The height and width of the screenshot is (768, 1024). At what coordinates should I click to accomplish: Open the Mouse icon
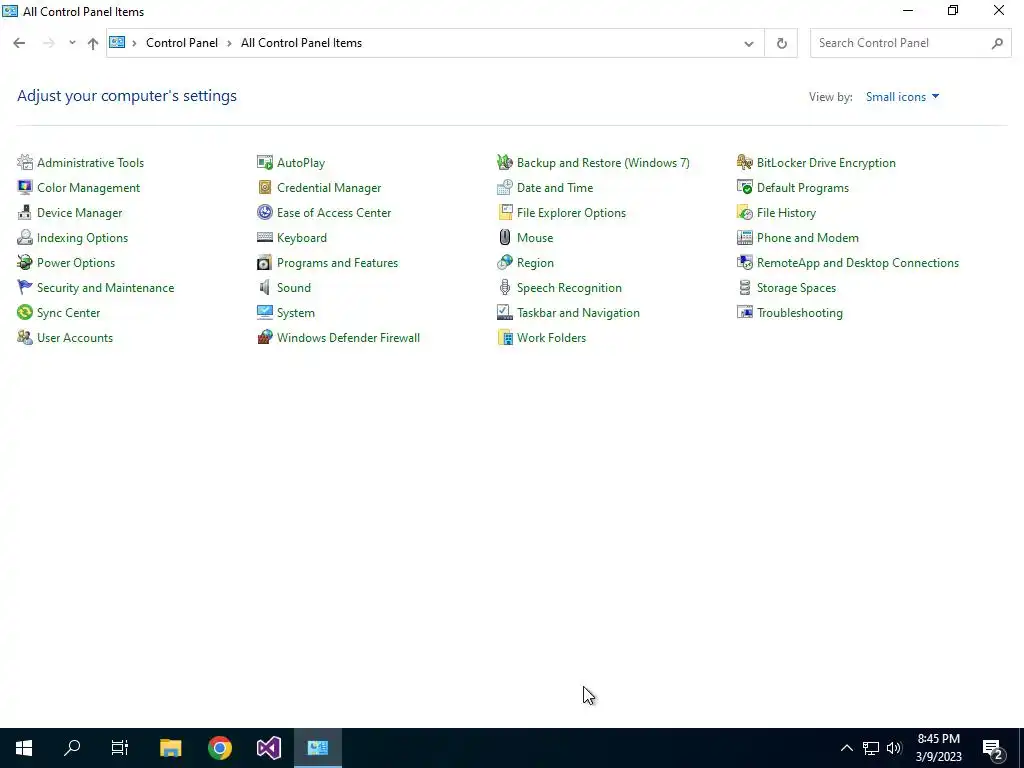tap(505, 238)
